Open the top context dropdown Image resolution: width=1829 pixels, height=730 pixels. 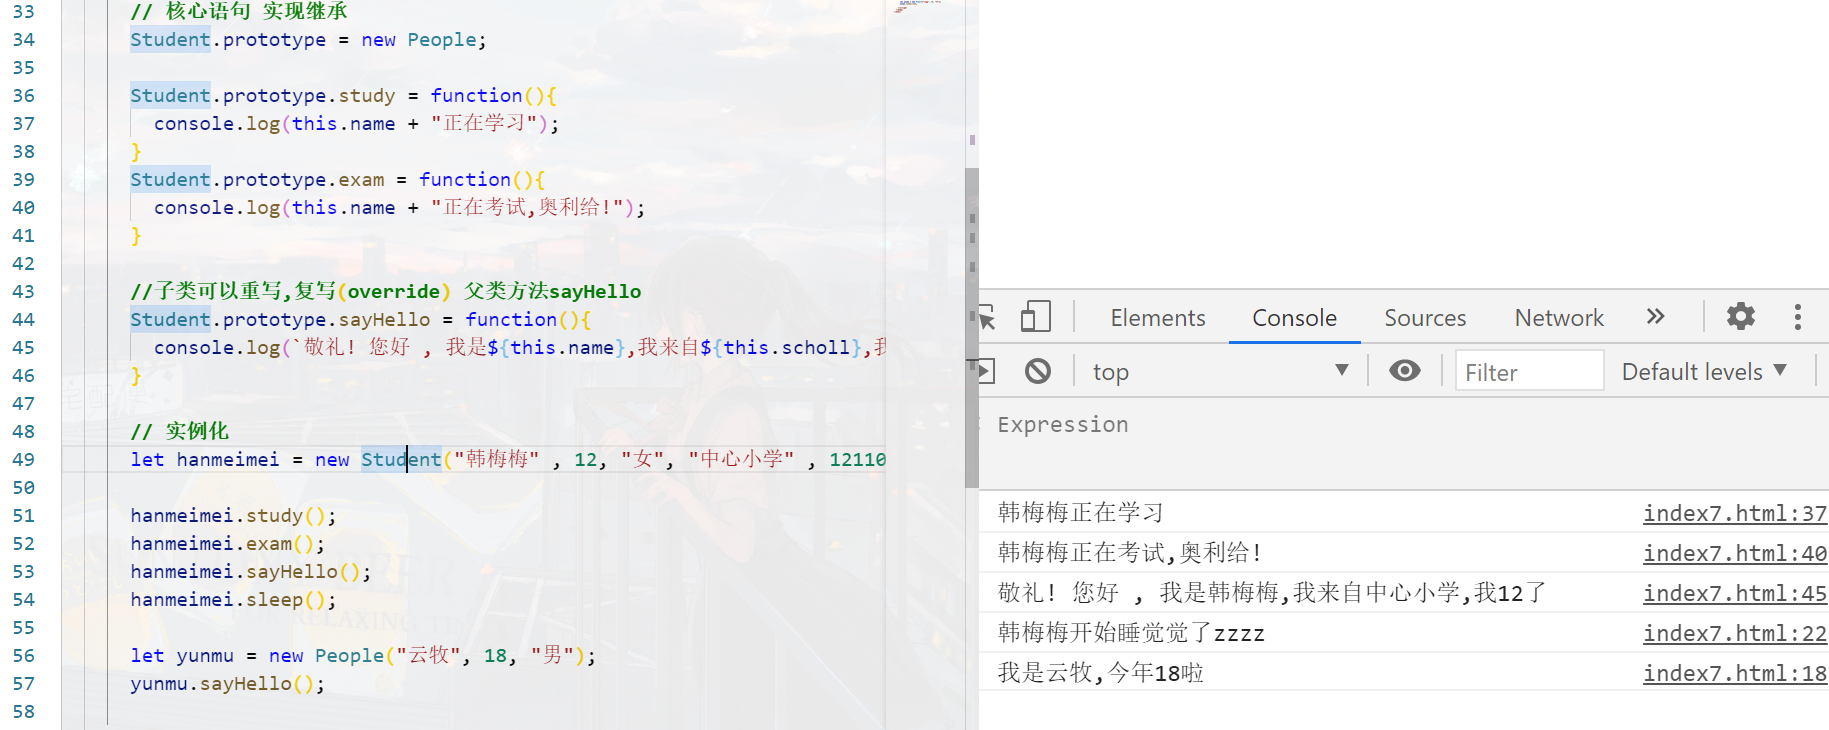(1220, 372)
